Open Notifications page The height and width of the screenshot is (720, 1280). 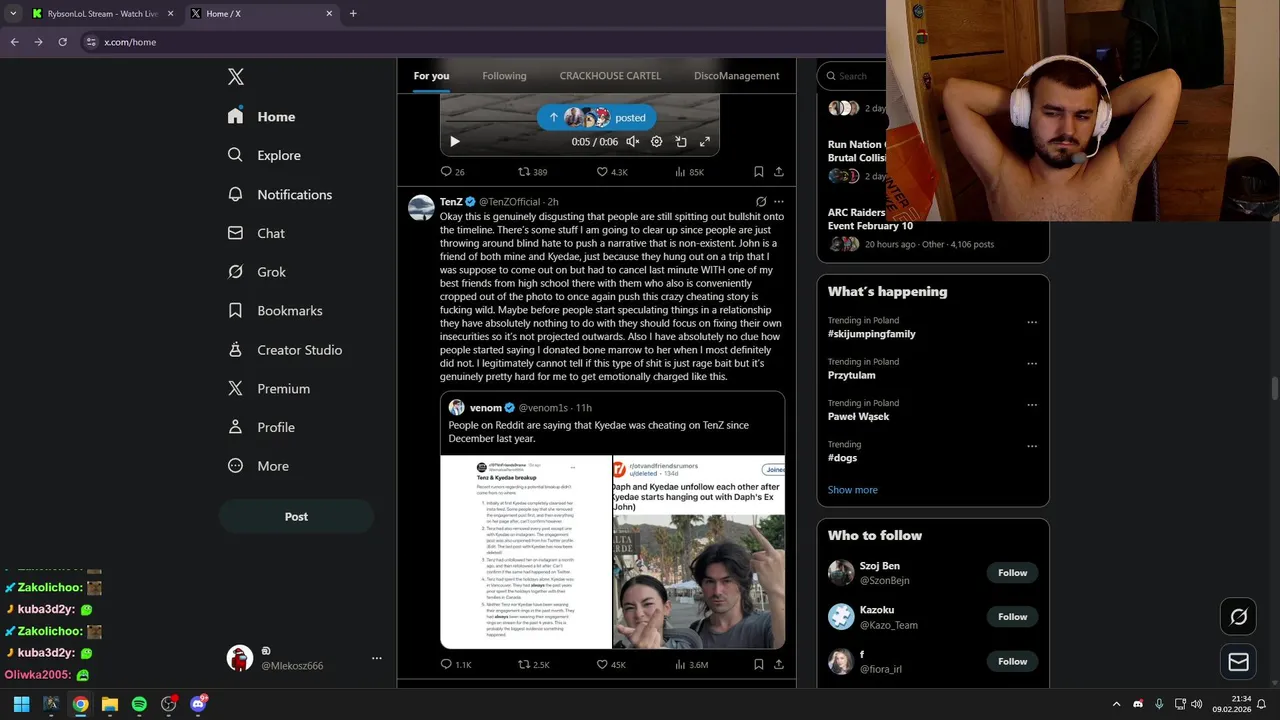[279, 194]
